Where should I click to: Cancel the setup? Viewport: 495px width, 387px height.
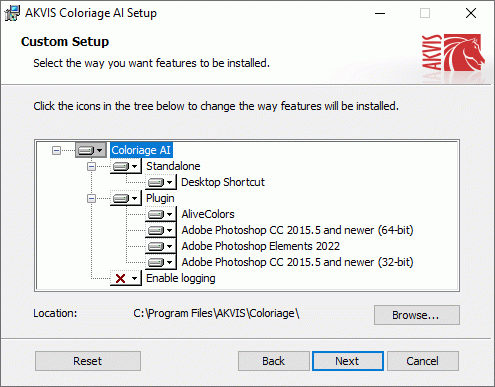[x=423, y=361]
